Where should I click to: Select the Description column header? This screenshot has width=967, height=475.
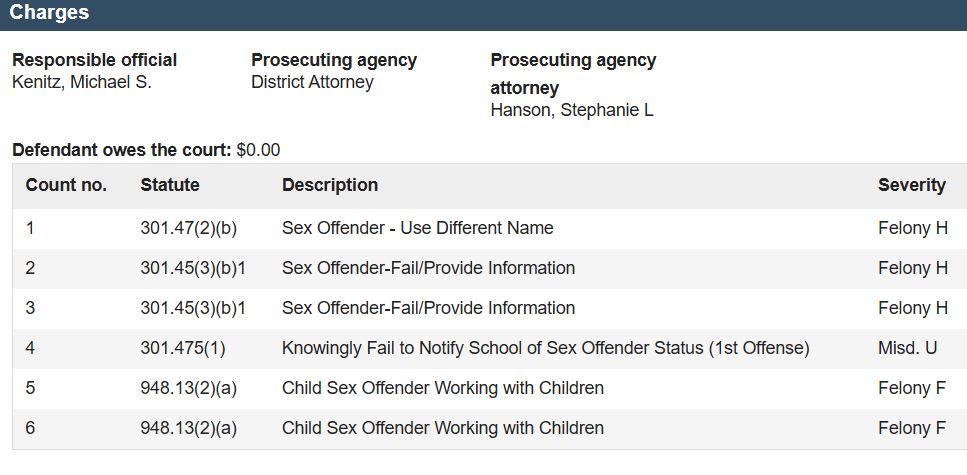tap(330, 185)
